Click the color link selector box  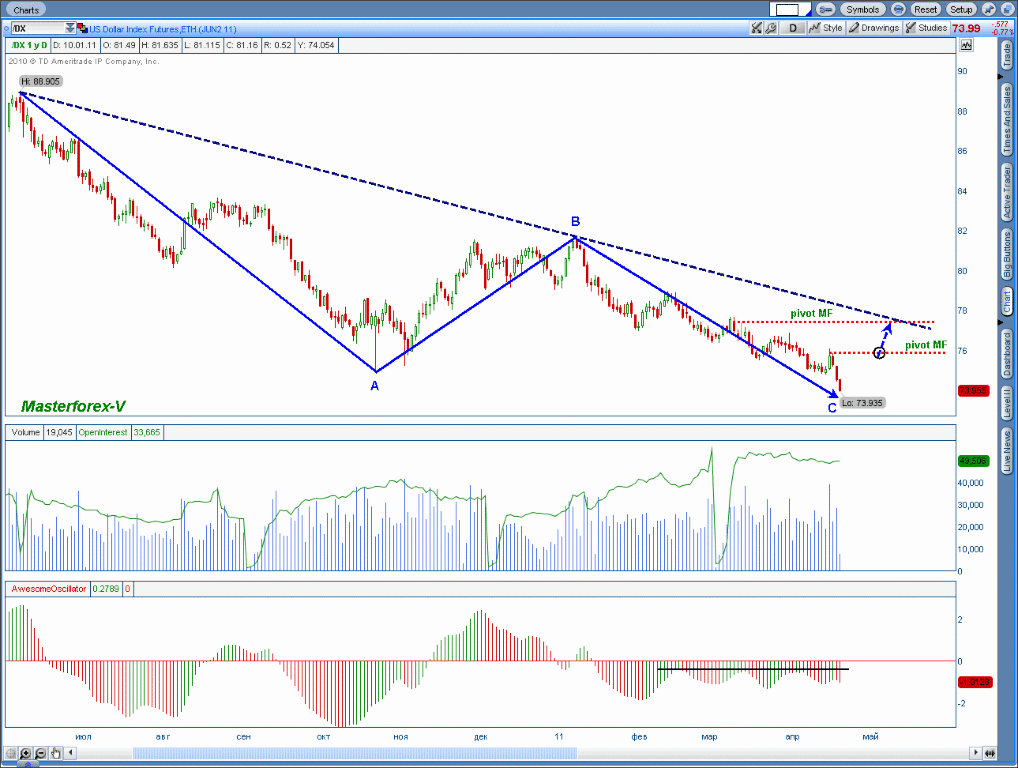click(x=790, y=10)
